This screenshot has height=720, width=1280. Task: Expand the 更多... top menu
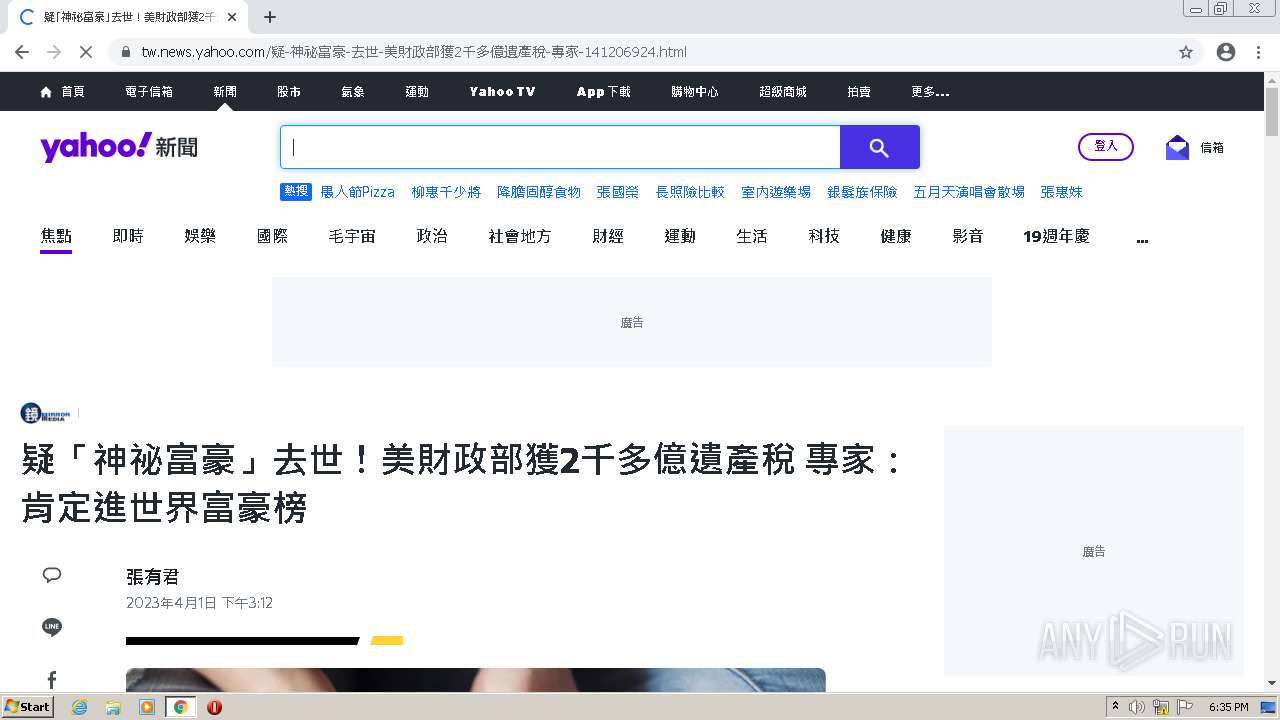coord(930,91)
